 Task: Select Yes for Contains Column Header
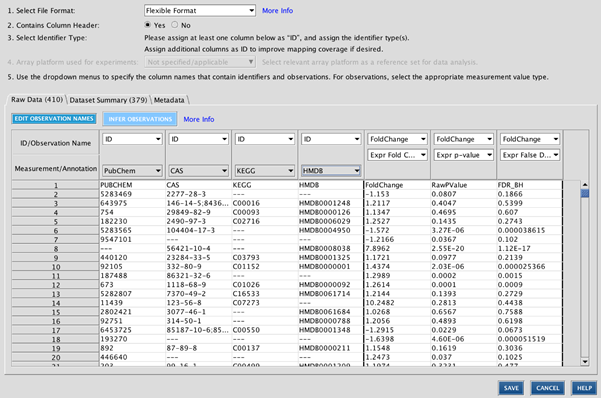(148, 25)
